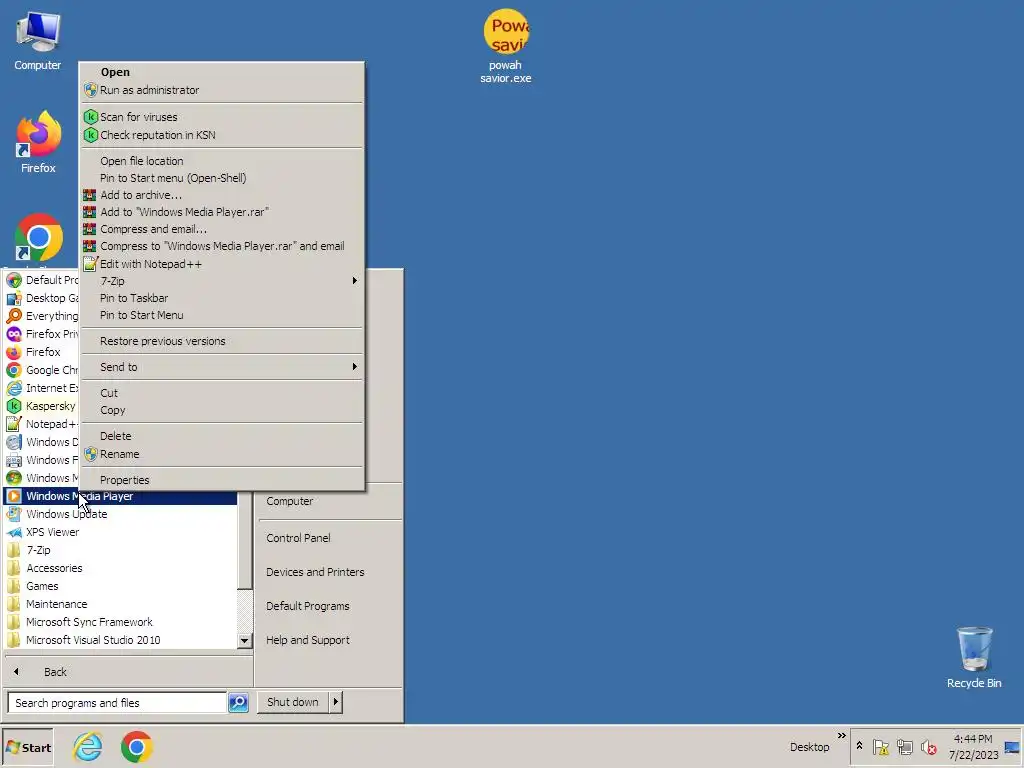Open Firefox in the Start menu list
The width and height of the screenshot is (1024, 768).
click(42, 352)
